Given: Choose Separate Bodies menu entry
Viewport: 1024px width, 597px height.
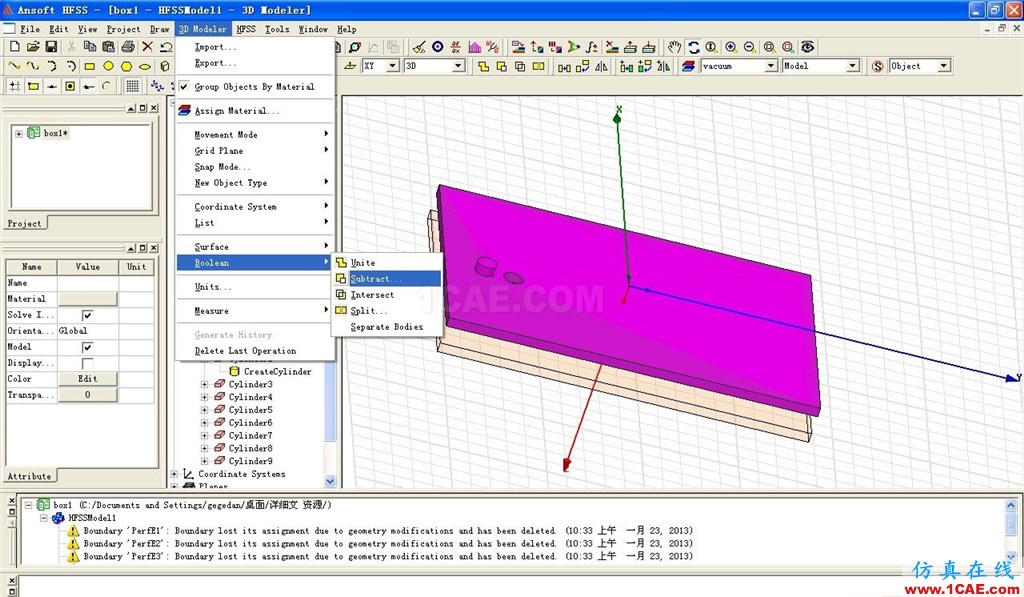Looking at the screenshot, I should pyautogui.click(x=387, y=327).
